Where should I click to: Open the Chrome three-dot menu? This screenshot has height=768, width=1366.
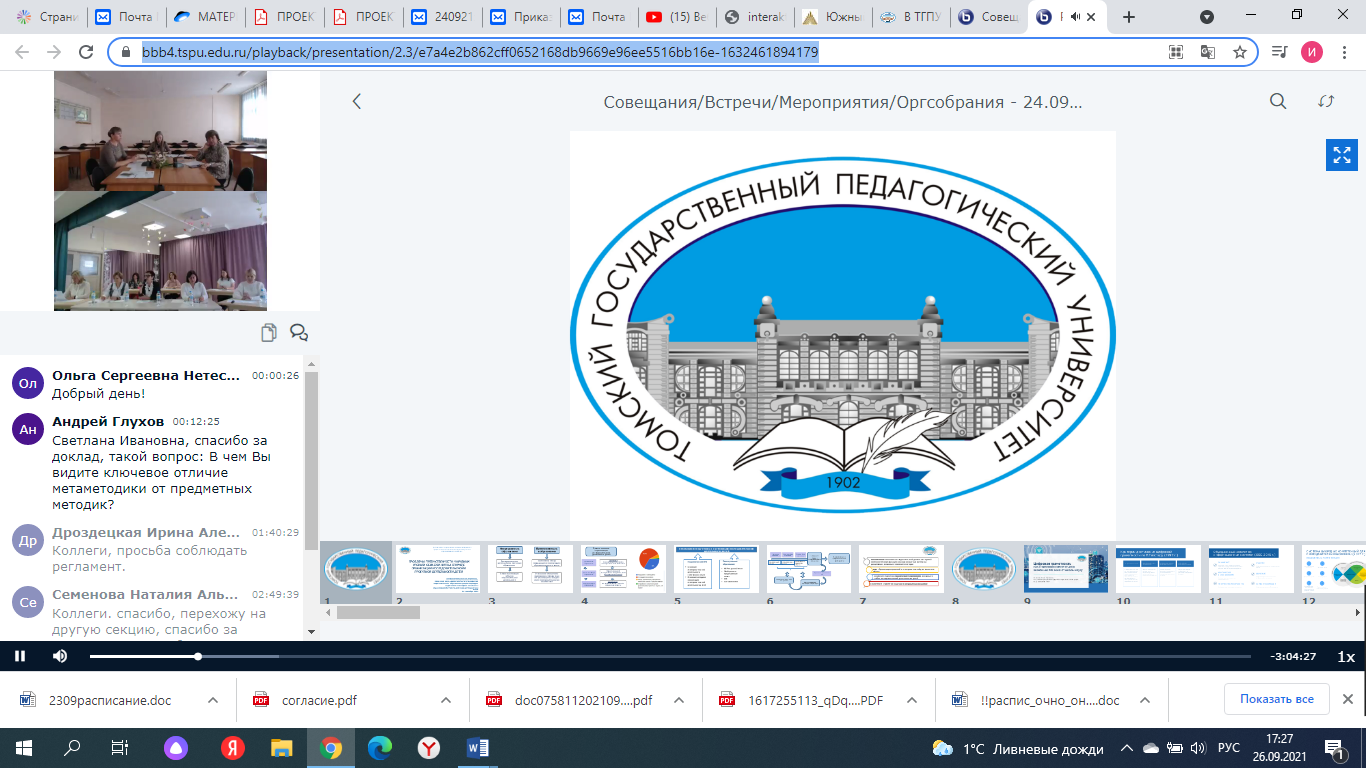1344,52
